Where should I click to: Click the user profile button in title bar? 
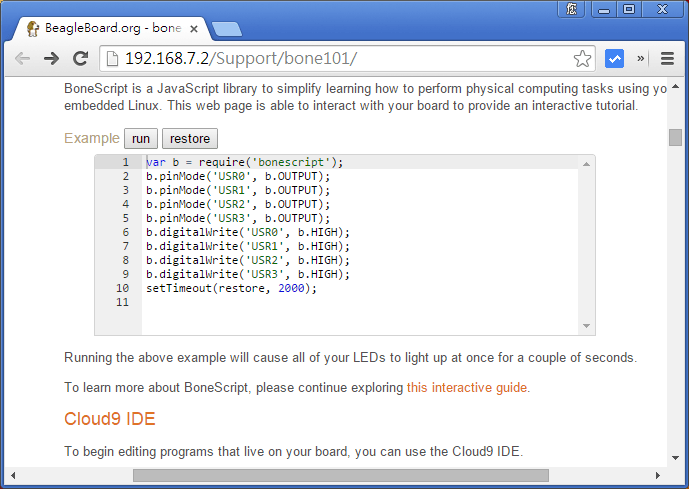571,9
